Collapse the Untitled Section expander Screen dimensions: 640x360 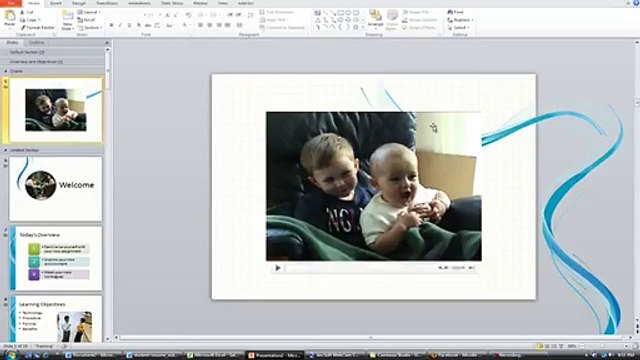[6, 150]
